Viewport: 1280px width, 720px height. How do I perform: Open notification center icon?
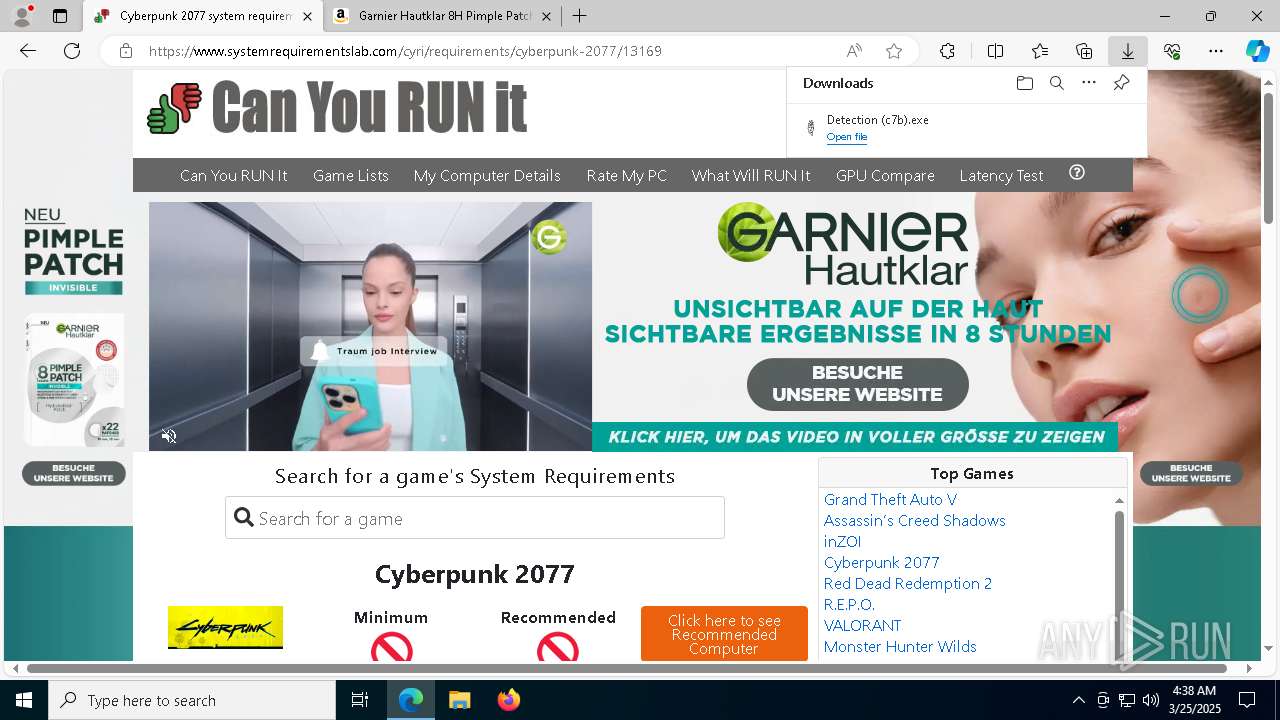click(x=1247, y=700)
